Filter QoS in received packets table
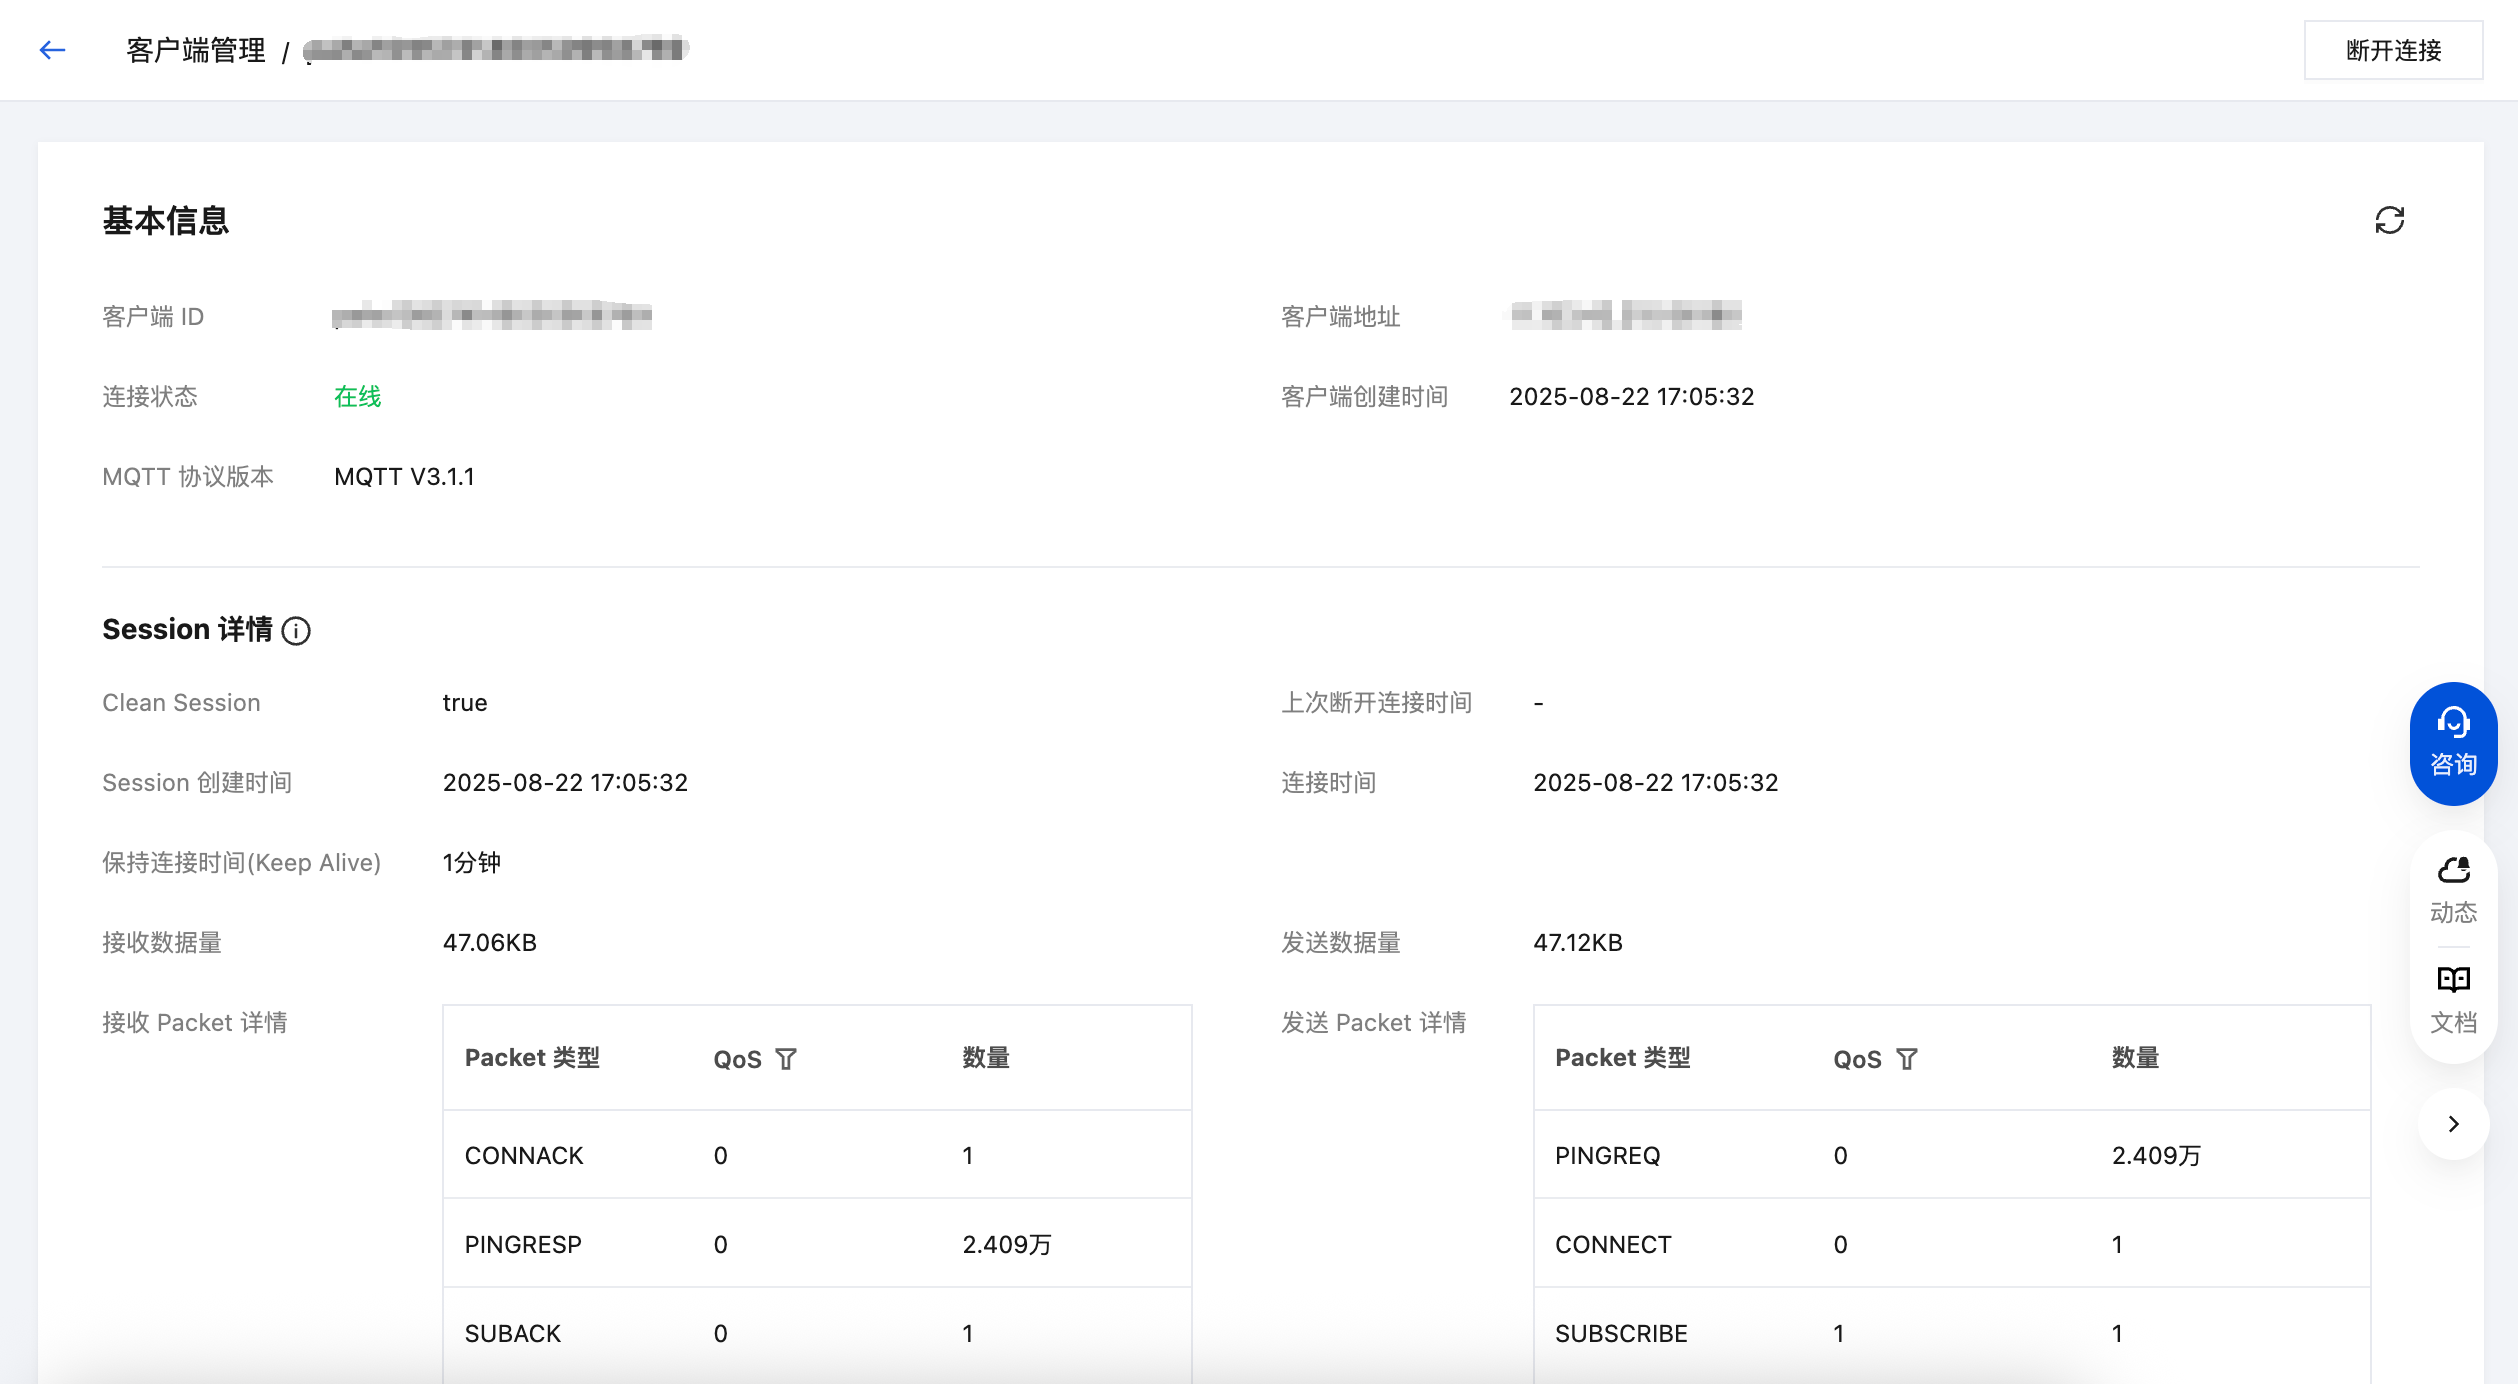 pos(786,1059)
